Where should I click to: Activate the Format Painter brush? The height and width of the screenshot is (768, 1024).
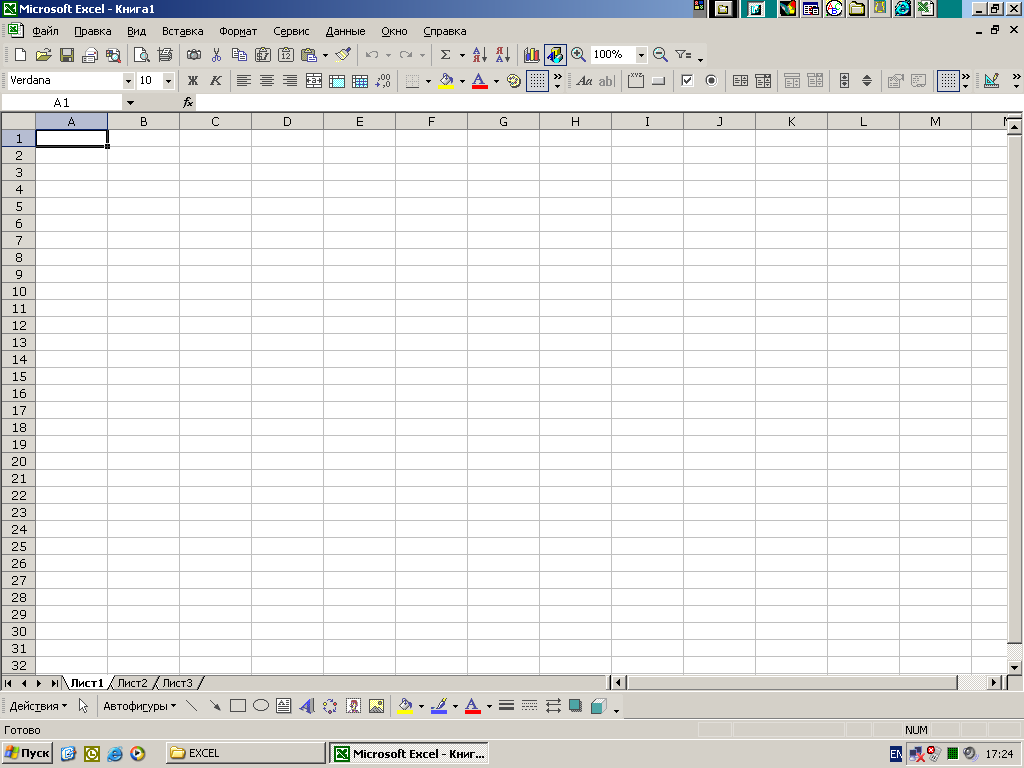pos(344,55)
